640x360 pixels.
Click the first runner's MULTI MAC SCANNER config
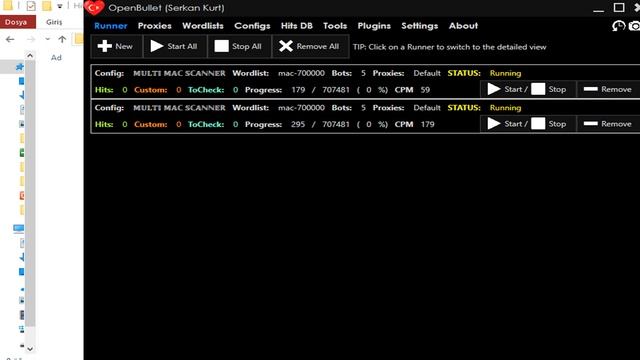tap(179, 73)
